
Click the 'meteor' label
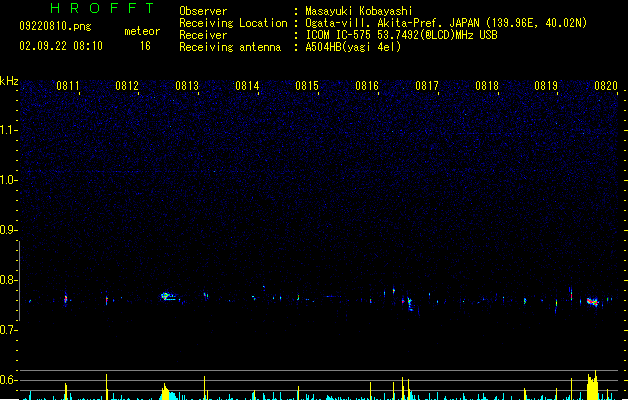click(142, 31)
